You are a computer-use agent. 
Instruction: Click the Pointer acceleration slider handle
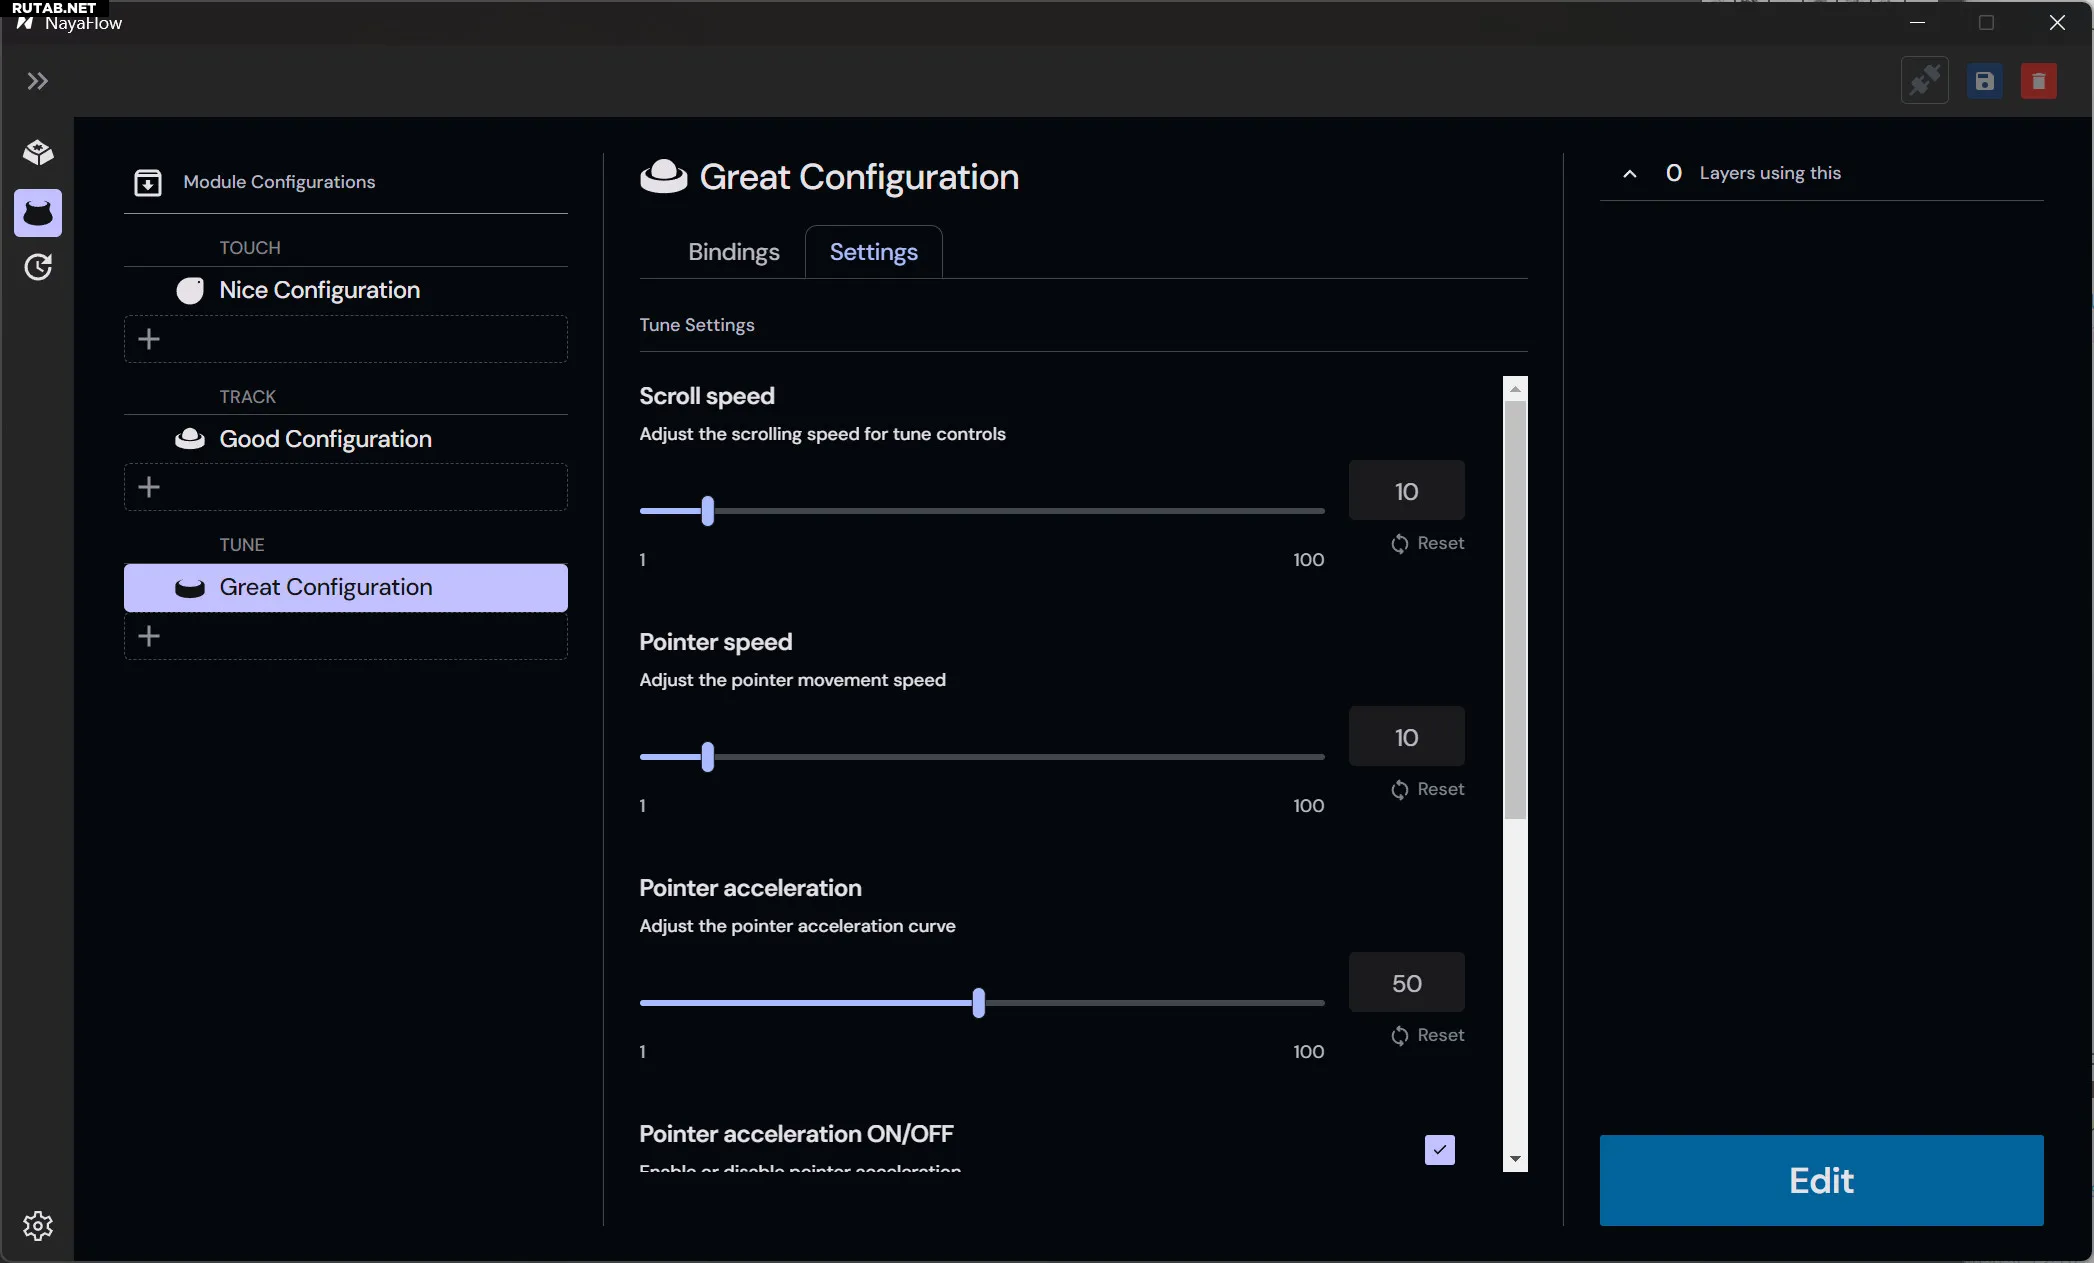pos(978,1003)
